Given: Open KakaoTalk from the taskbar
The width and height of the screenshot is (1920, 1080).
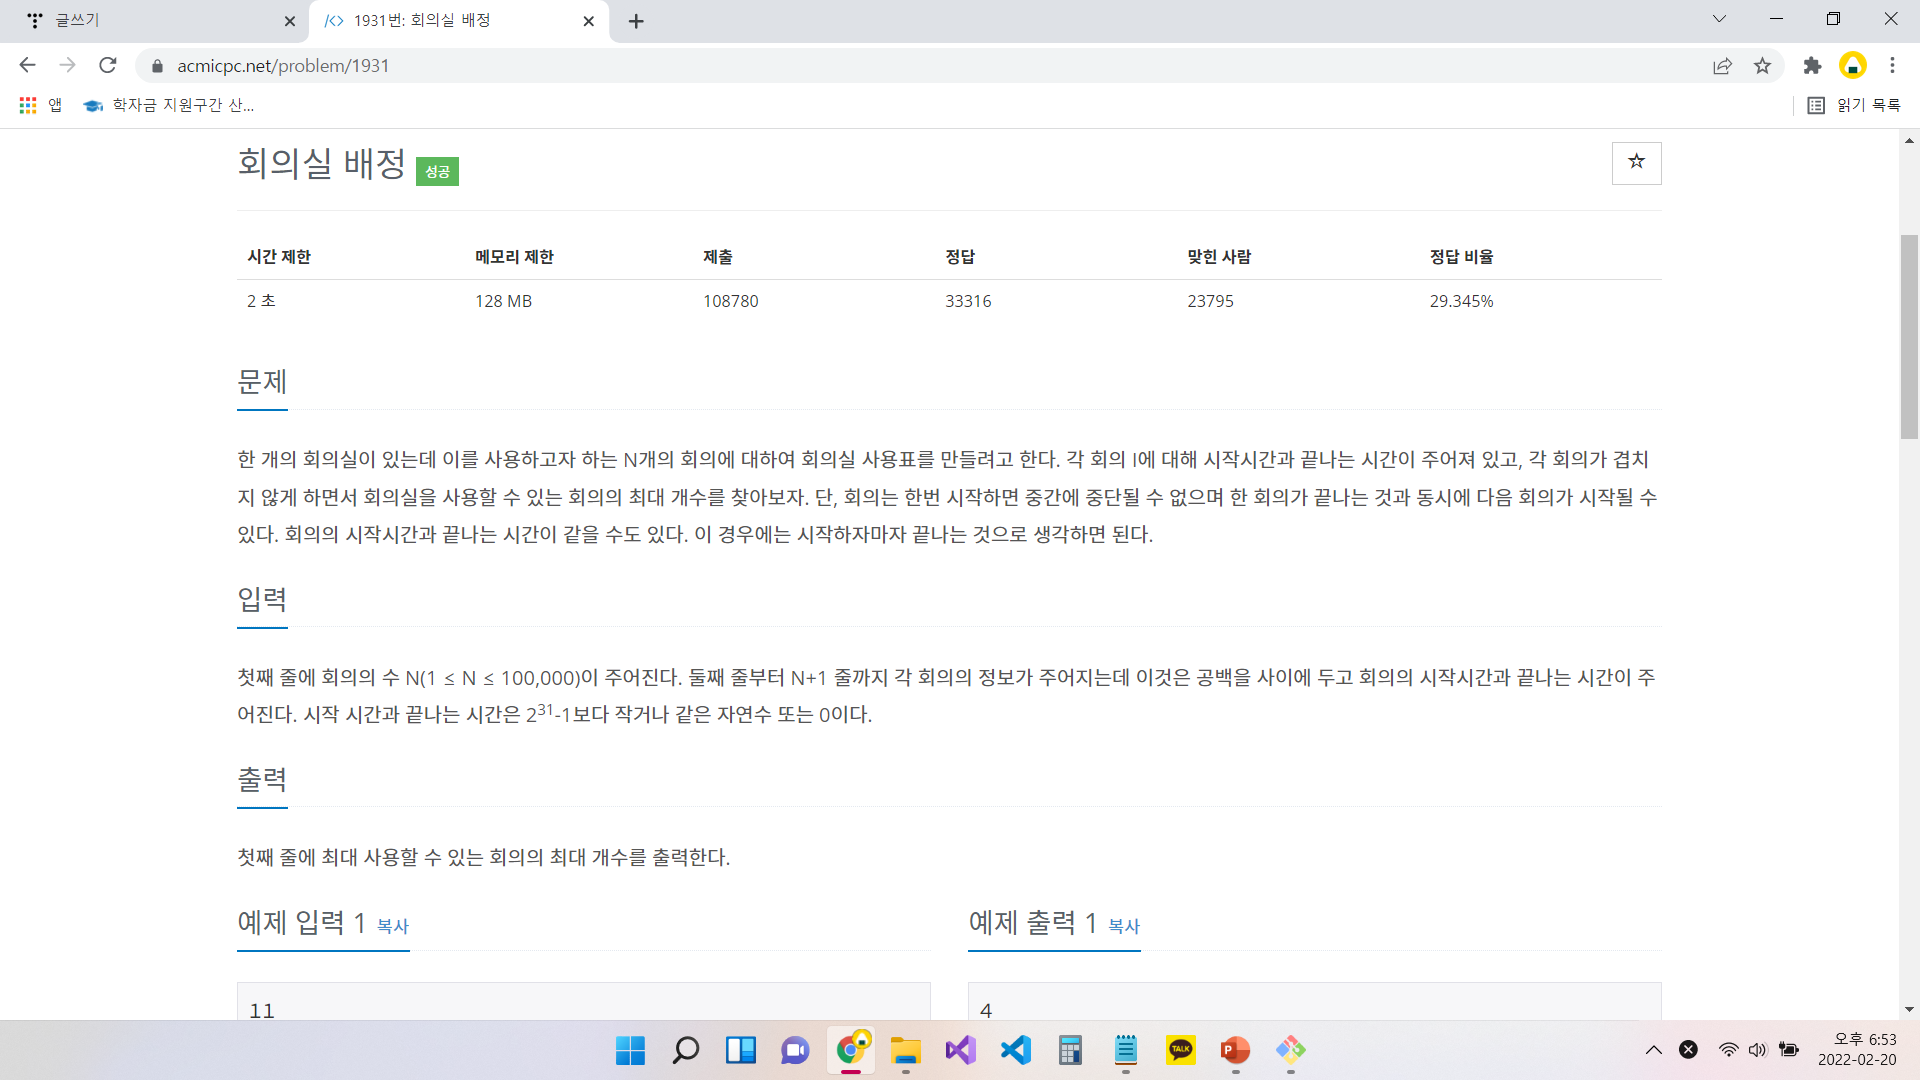Looking at the screenshot, I should (1180, 1049).
